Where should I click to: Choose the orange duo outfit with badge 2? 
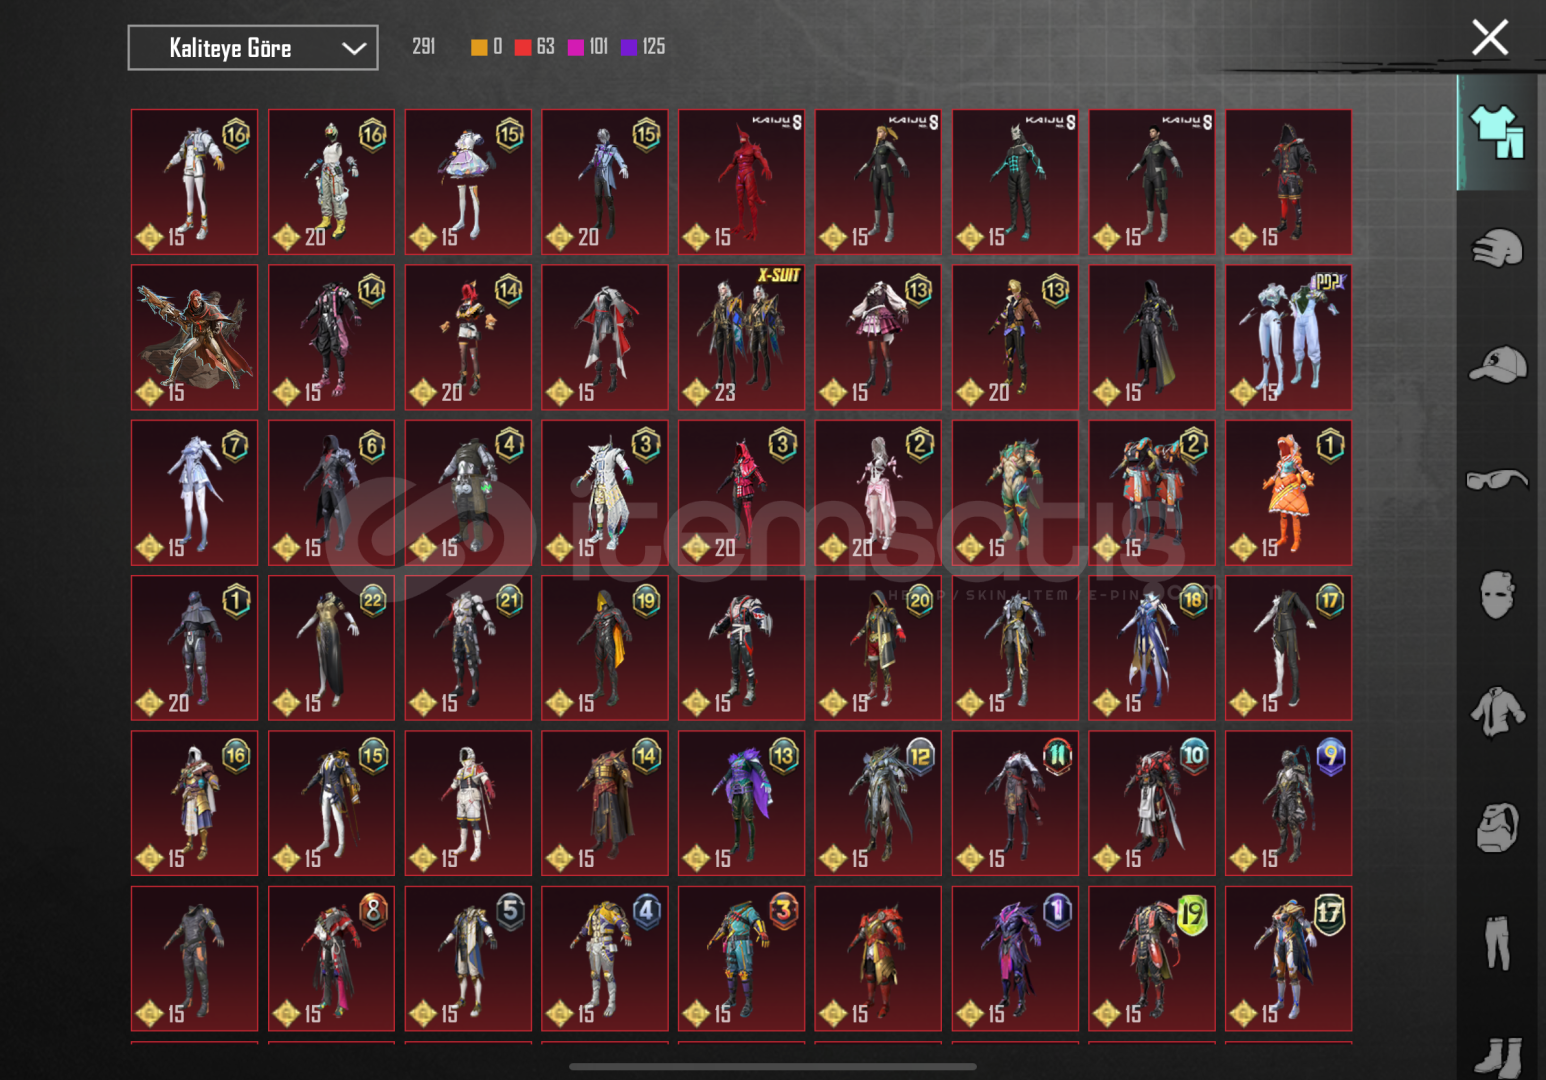point(1152,493)
